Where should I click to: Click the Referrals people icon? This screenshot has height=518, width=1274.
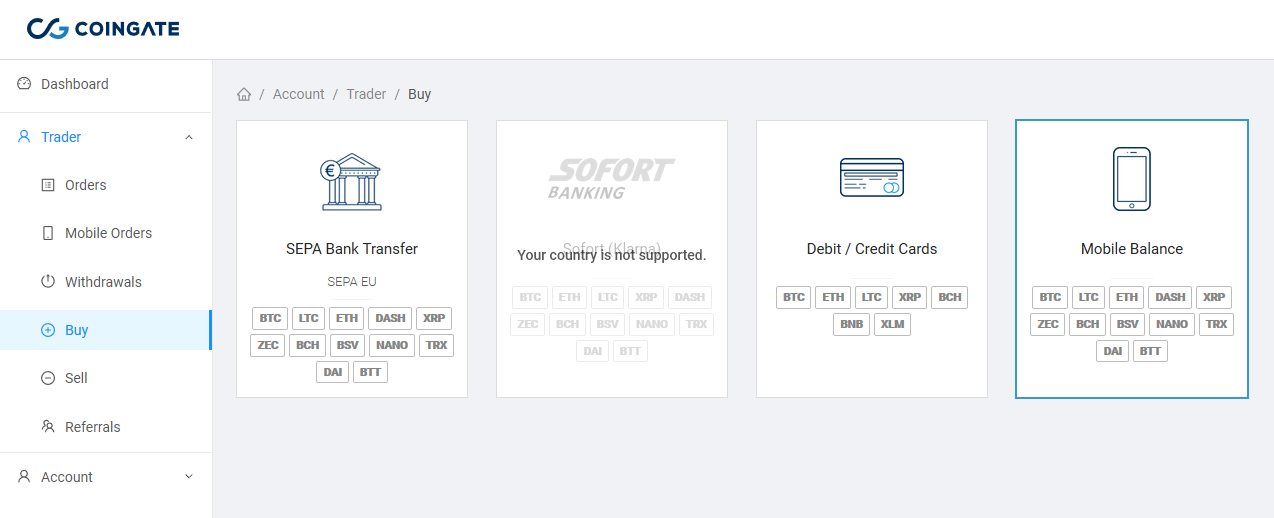pyautogui.click(x=48, y=427)
